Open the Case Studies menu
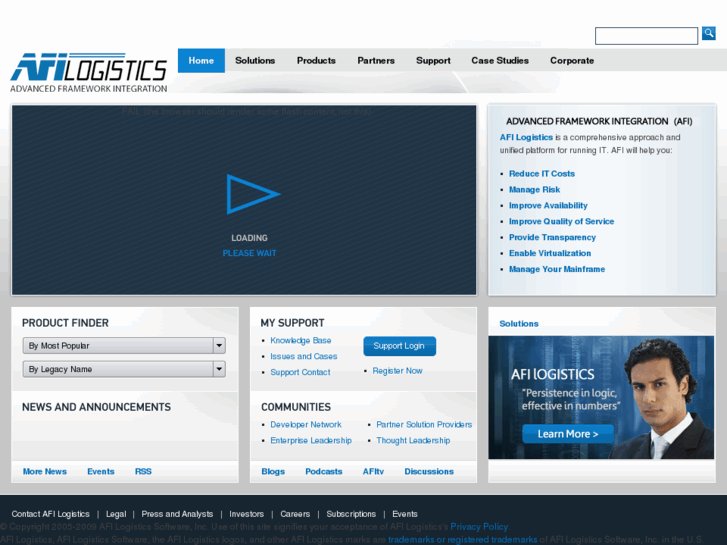This screenshot has height=545, width=727. coord(500,61)
